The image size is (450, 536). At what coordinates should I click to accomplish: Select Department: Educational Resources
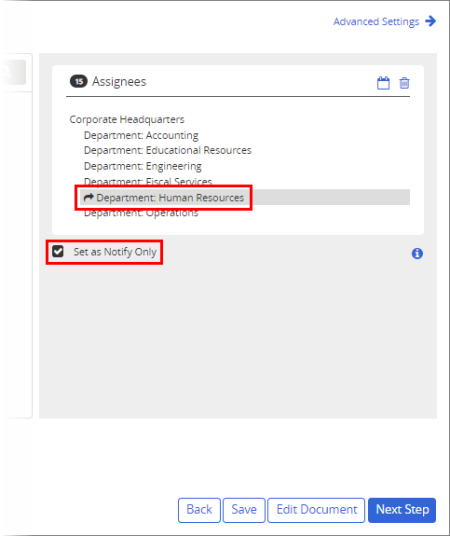click(168, 150)
